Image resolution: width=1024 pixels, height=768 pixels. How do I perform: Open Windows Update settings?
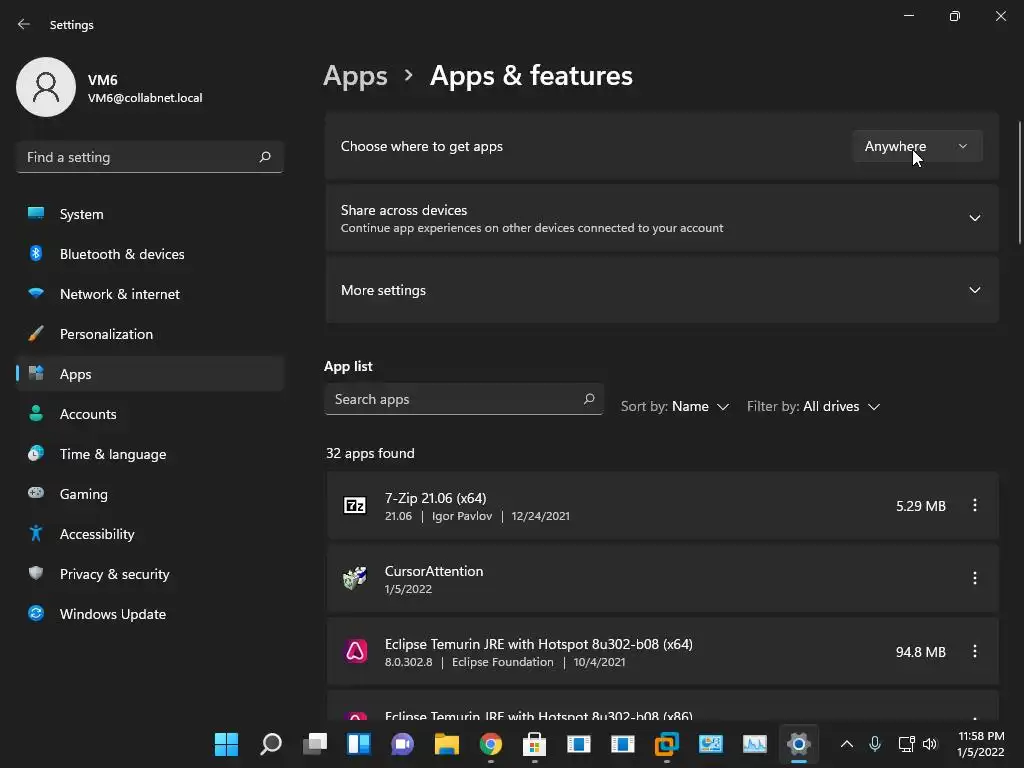click(x=150, y=614)
